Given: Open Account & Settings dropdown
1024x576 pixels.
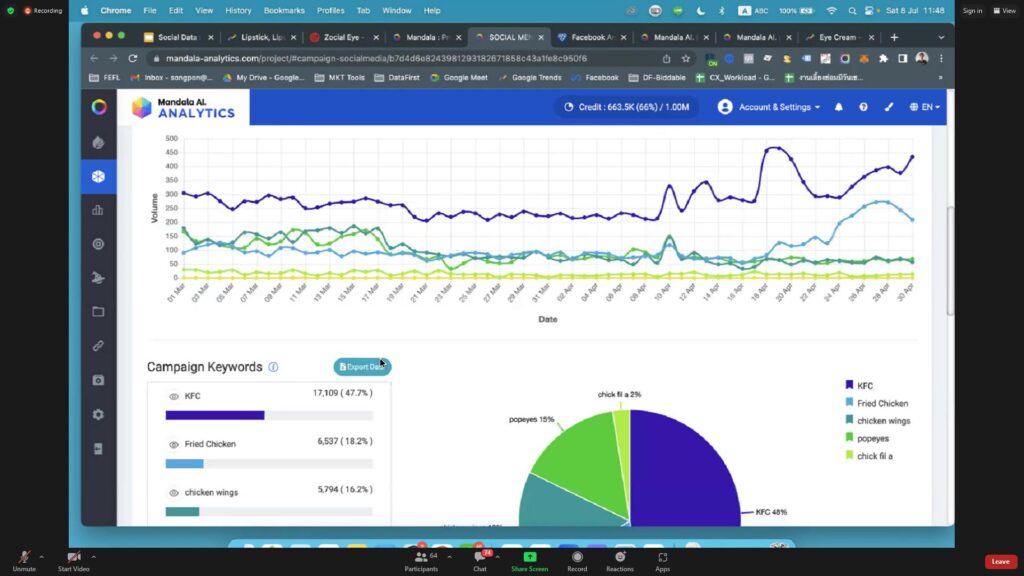Looking at the screenshot, I should tap(769, 107).
